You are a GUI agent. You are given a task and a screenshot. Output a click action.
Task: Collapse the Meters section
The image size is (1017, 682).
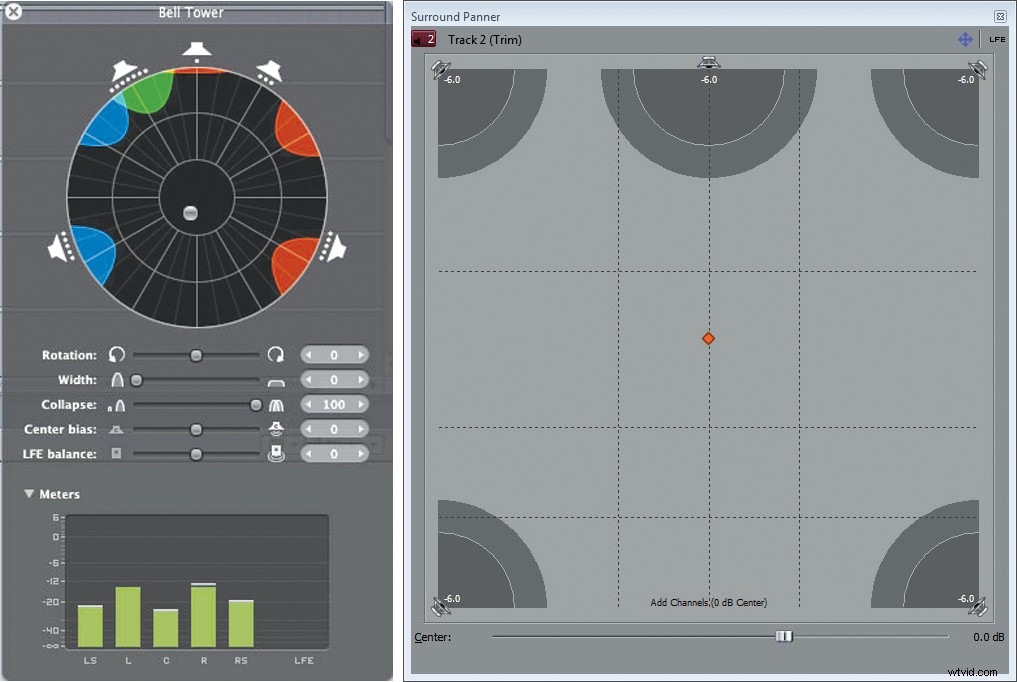[x=28, y=493]
